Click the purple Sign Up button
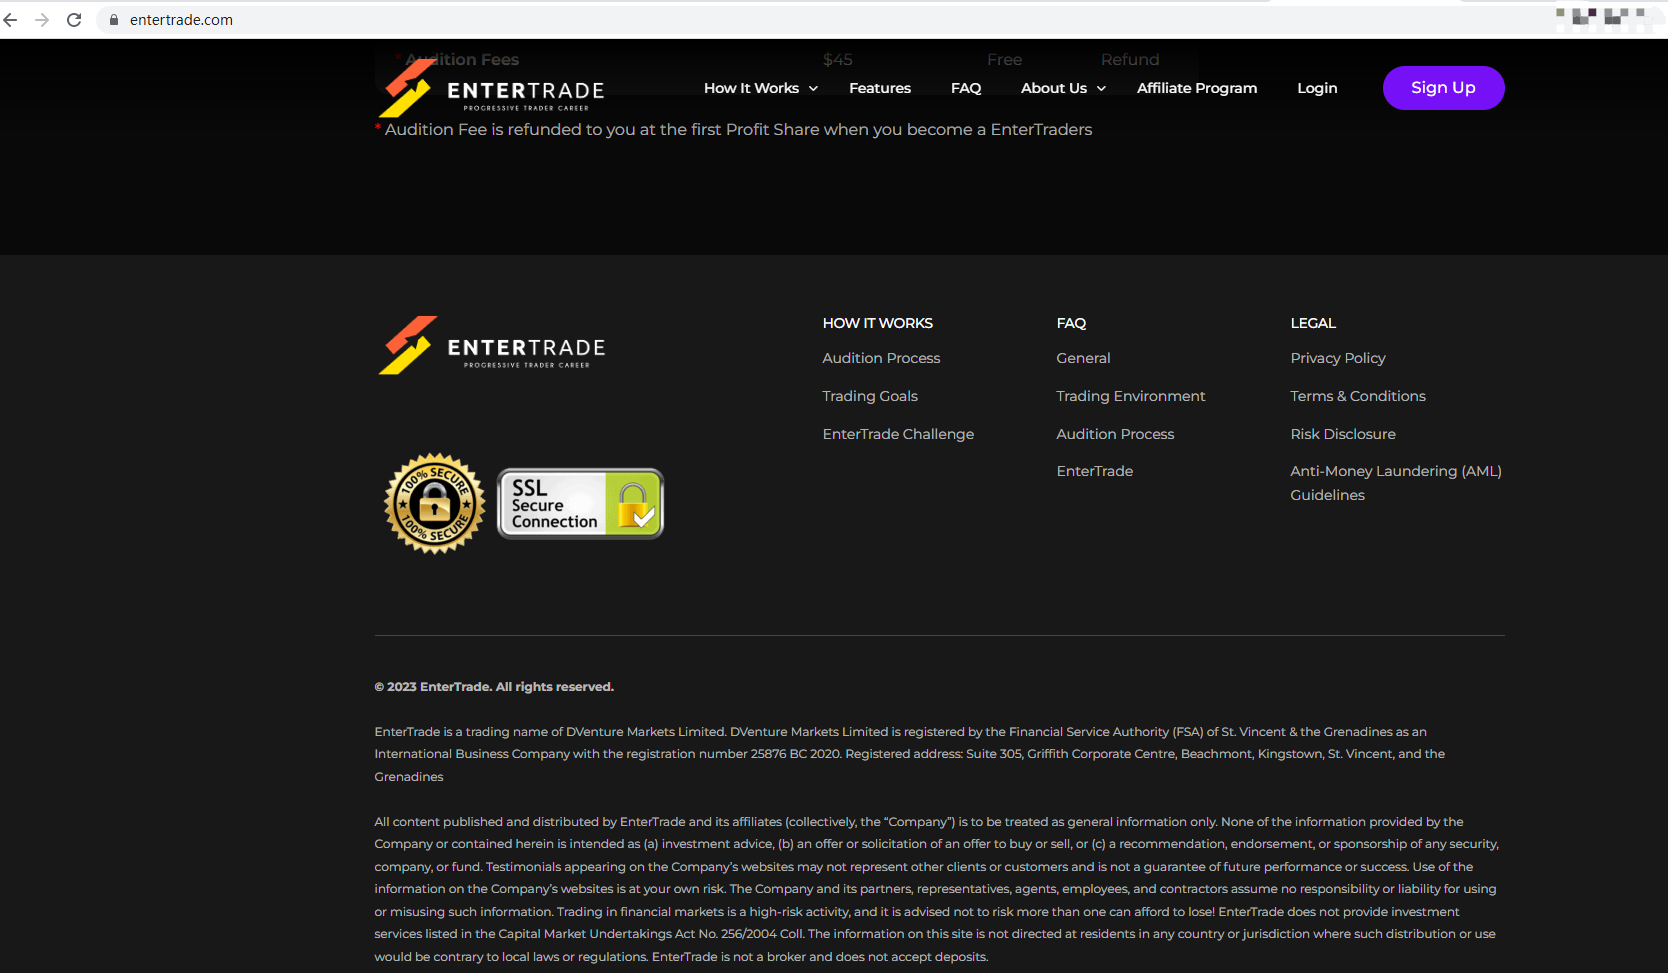Viewport: 1668px width, 973px height. [x=1443, y=88]
